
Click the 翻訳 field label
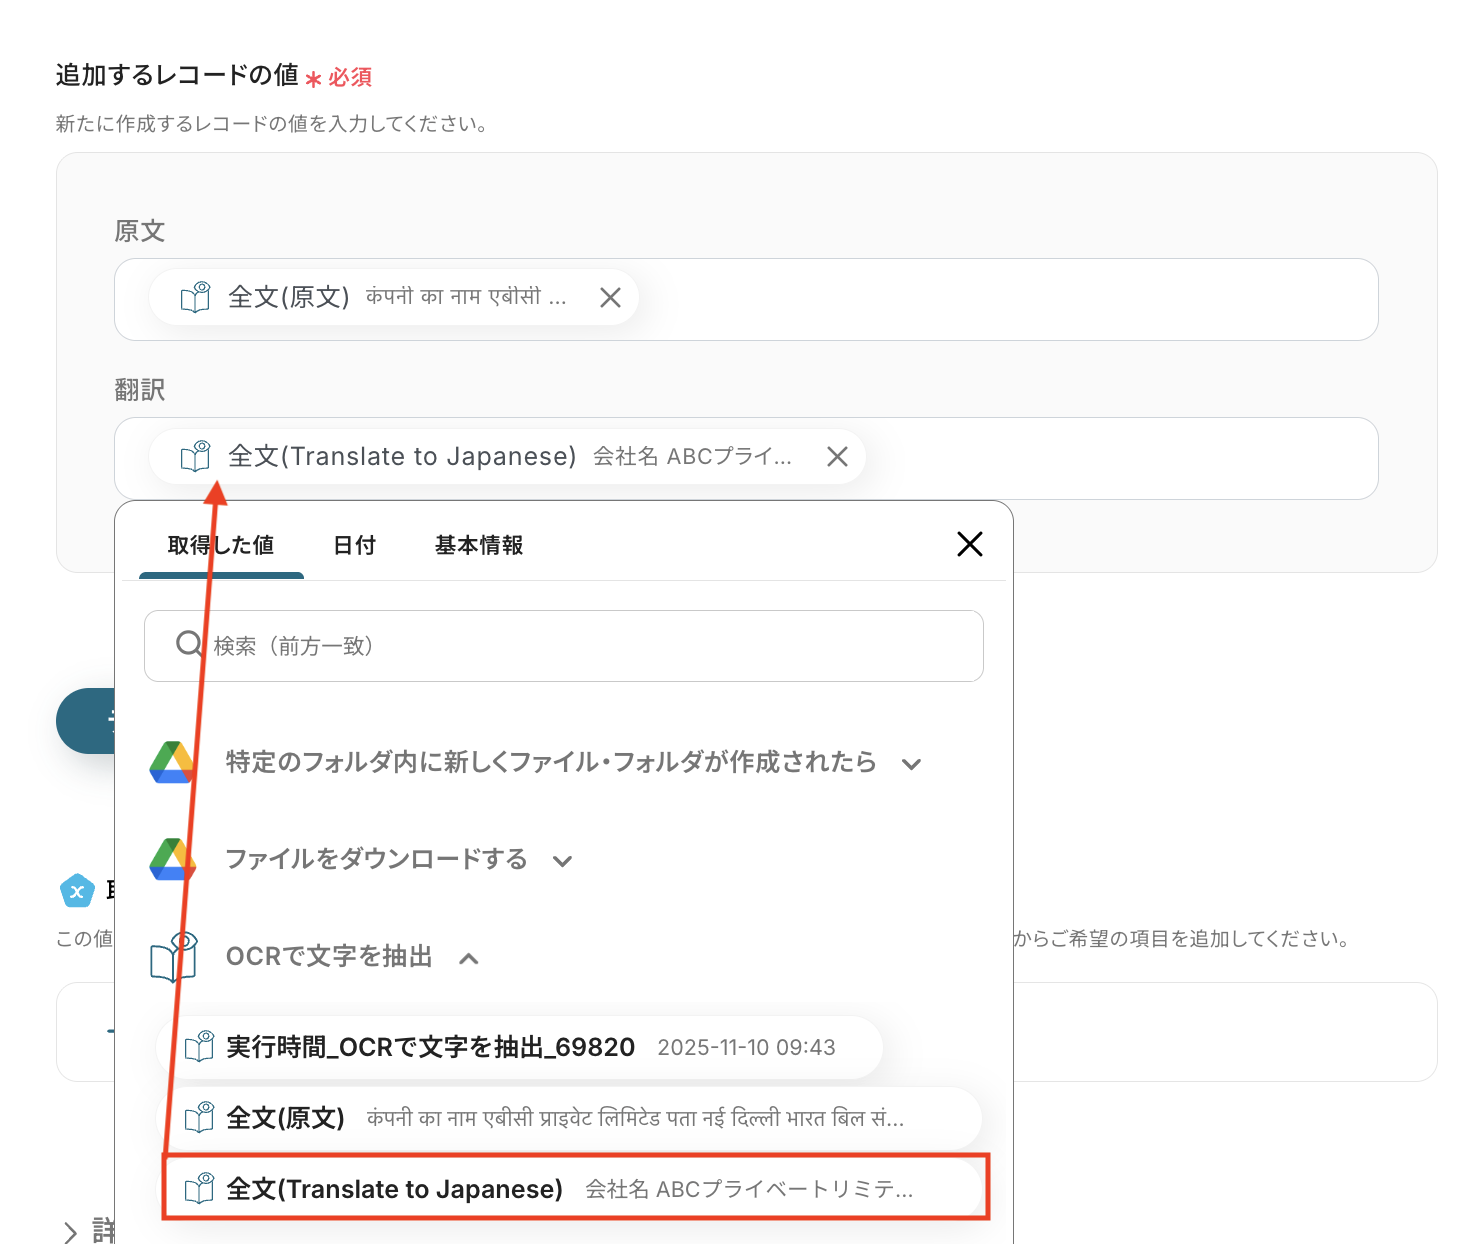140,390
